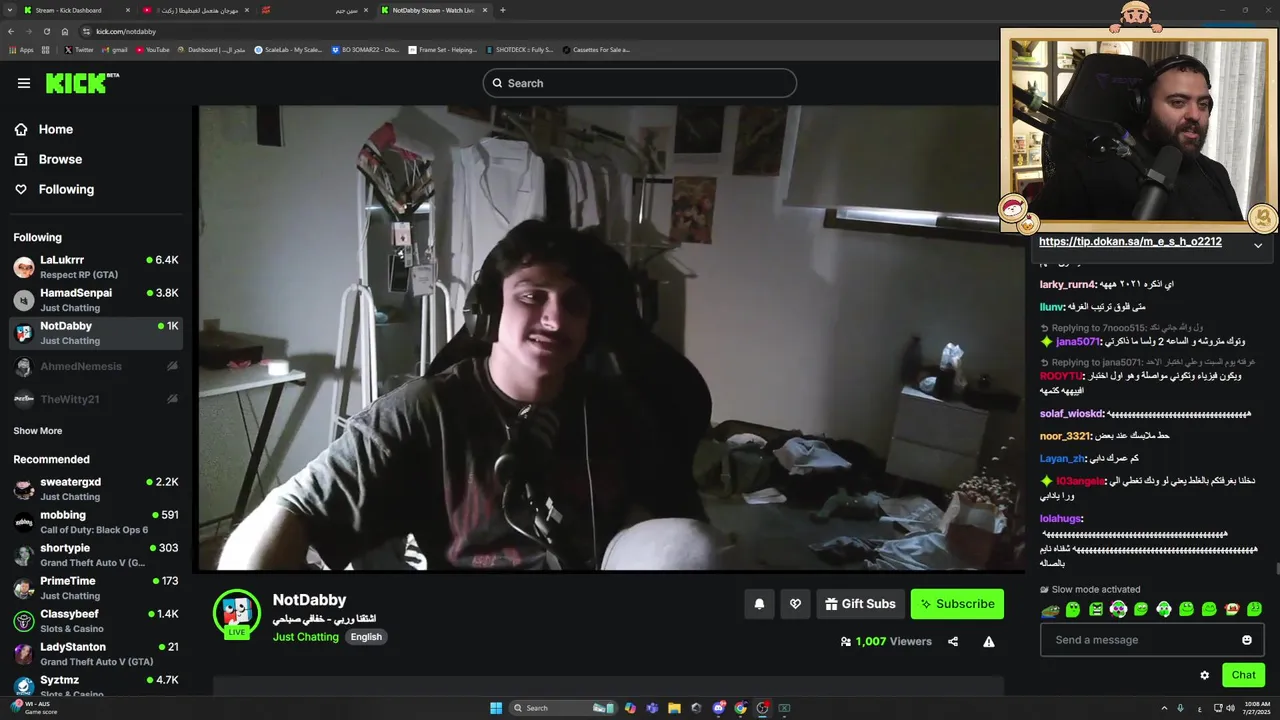Insert the angry square-face green emote
This screenshot has width=1280, height=720.
tap(1096, 609)
